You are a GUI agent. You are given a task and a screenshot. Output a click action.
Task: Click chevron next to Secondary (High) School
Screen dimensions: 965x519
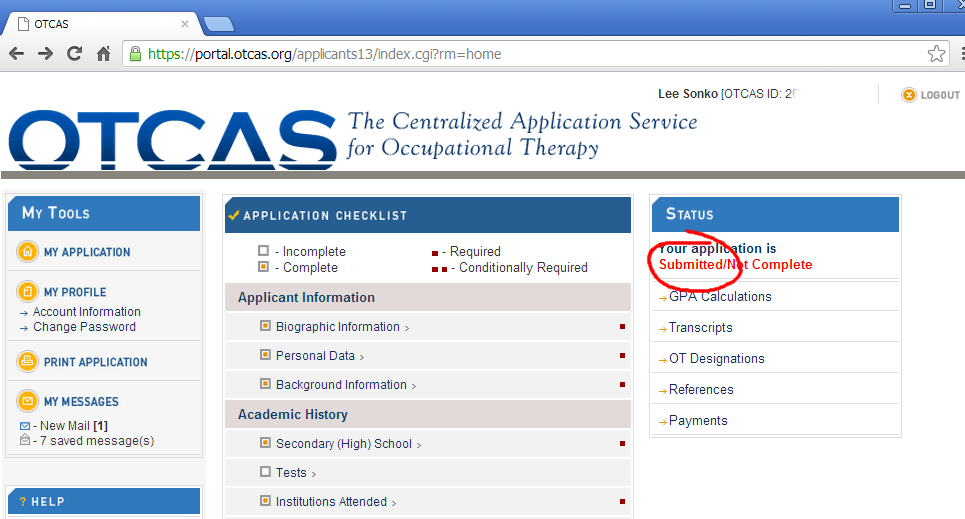pos(419,445)
